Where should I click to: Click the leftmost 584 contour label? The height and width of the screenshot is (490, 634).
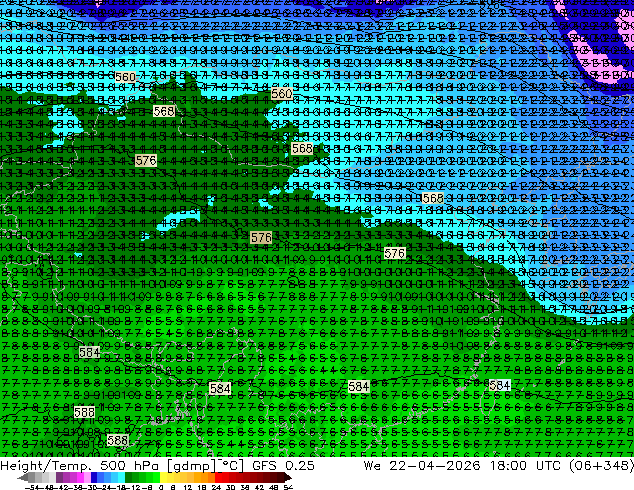tap(89, 353)
